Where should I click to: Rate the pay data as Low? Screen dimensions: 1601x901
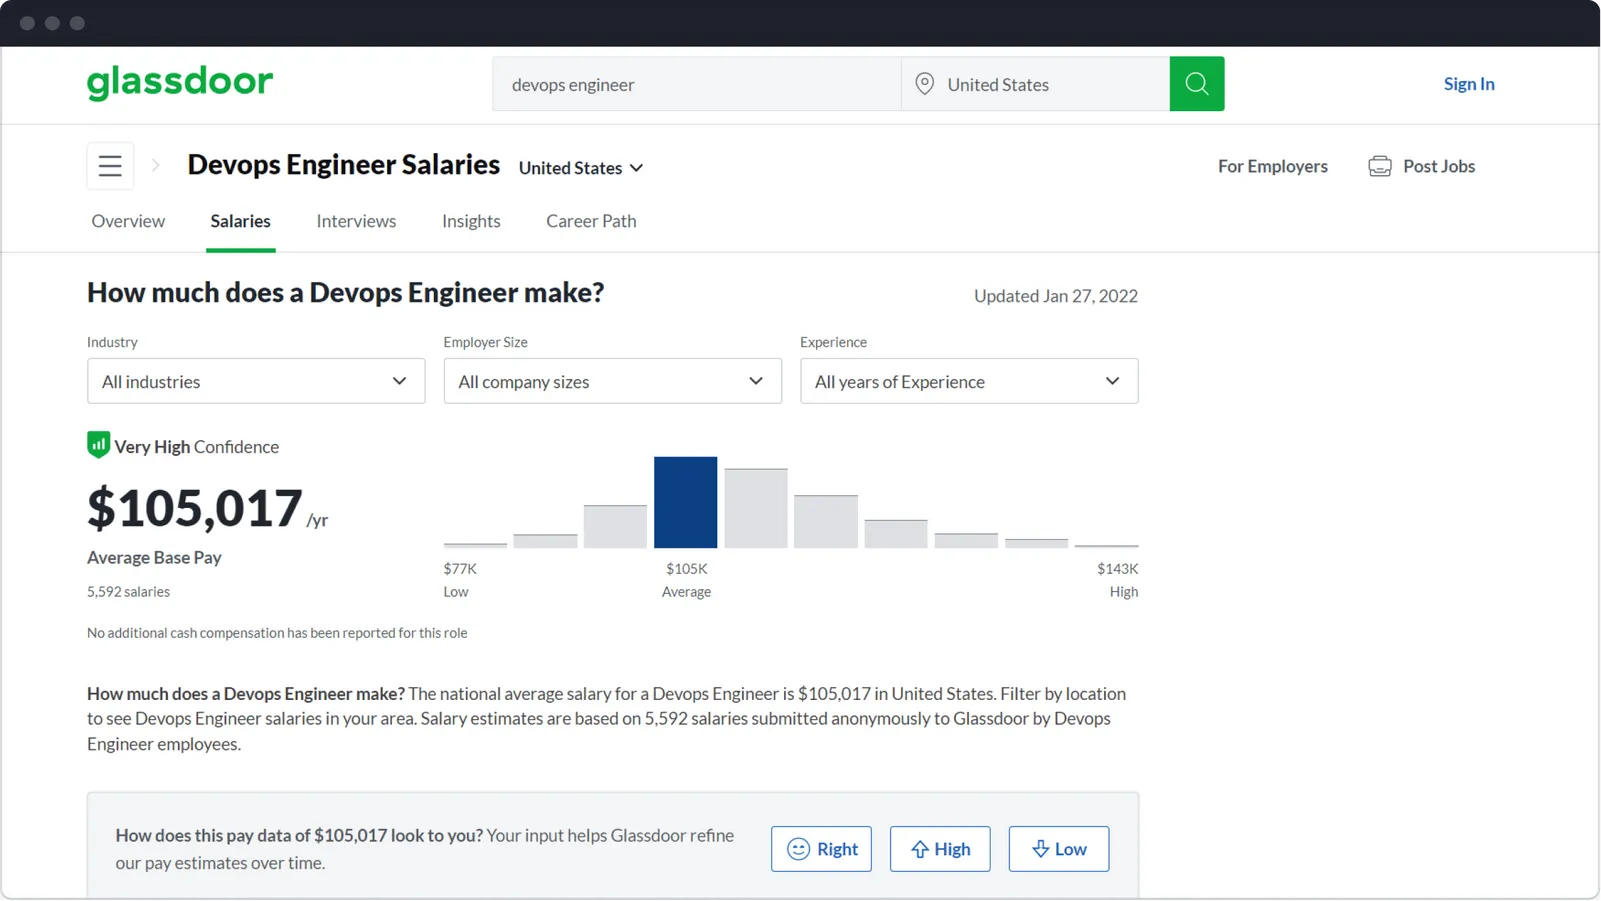coord(1058,849)
